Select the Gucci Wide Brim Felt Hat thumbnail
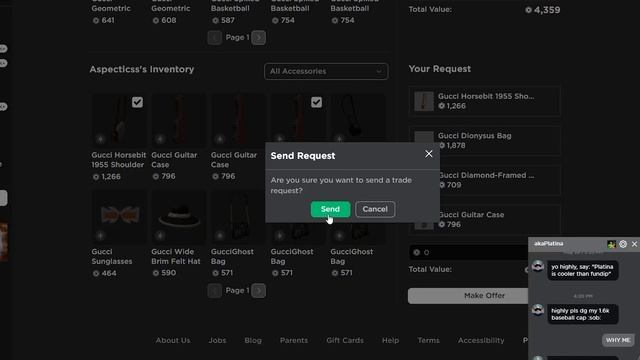 [179, 216]
